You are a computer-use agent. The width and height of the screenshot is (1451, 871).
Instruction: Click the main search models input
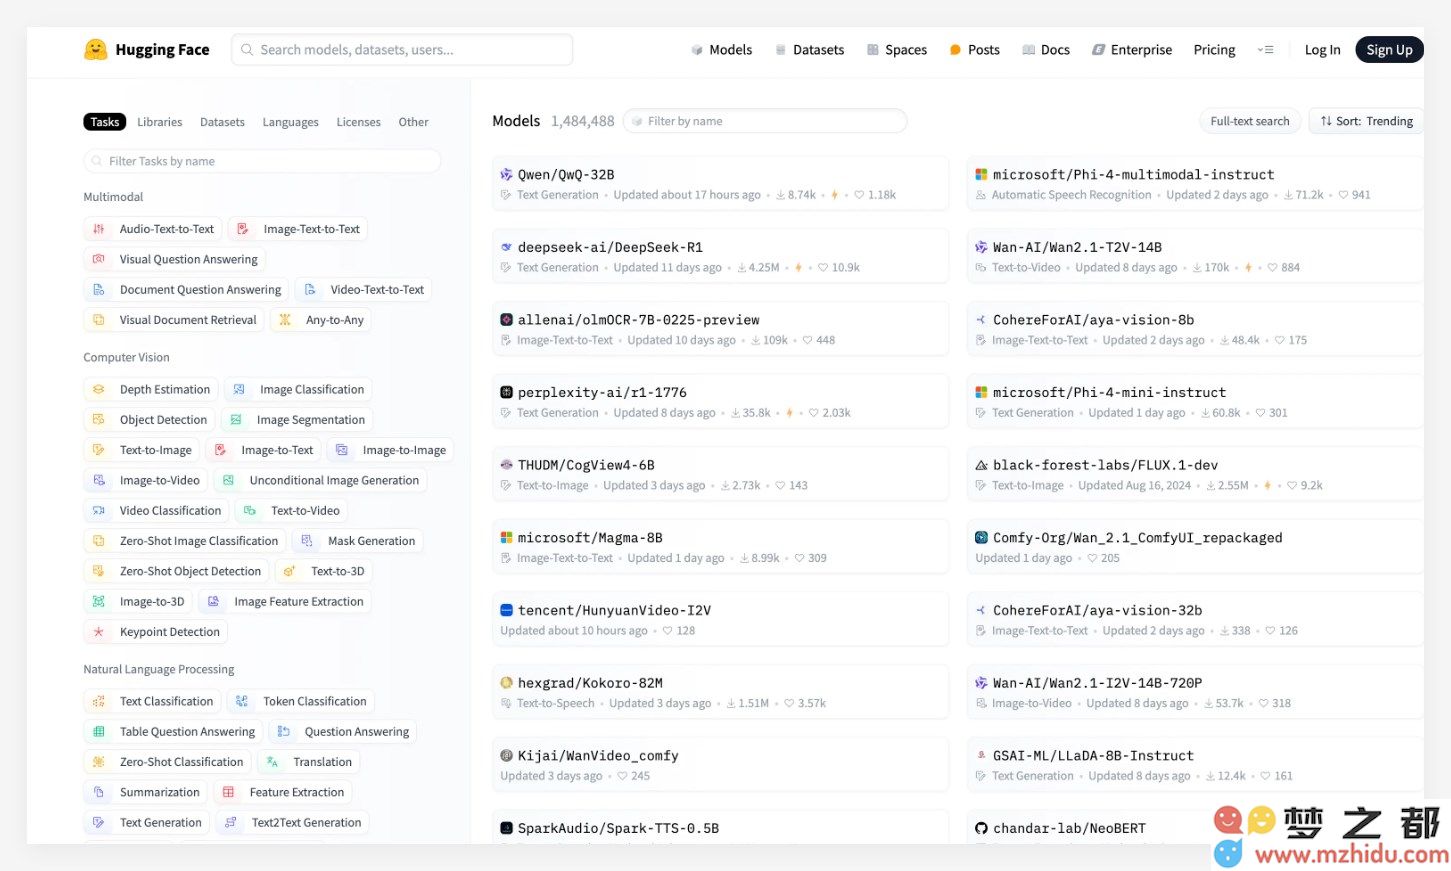pos(402,50)
